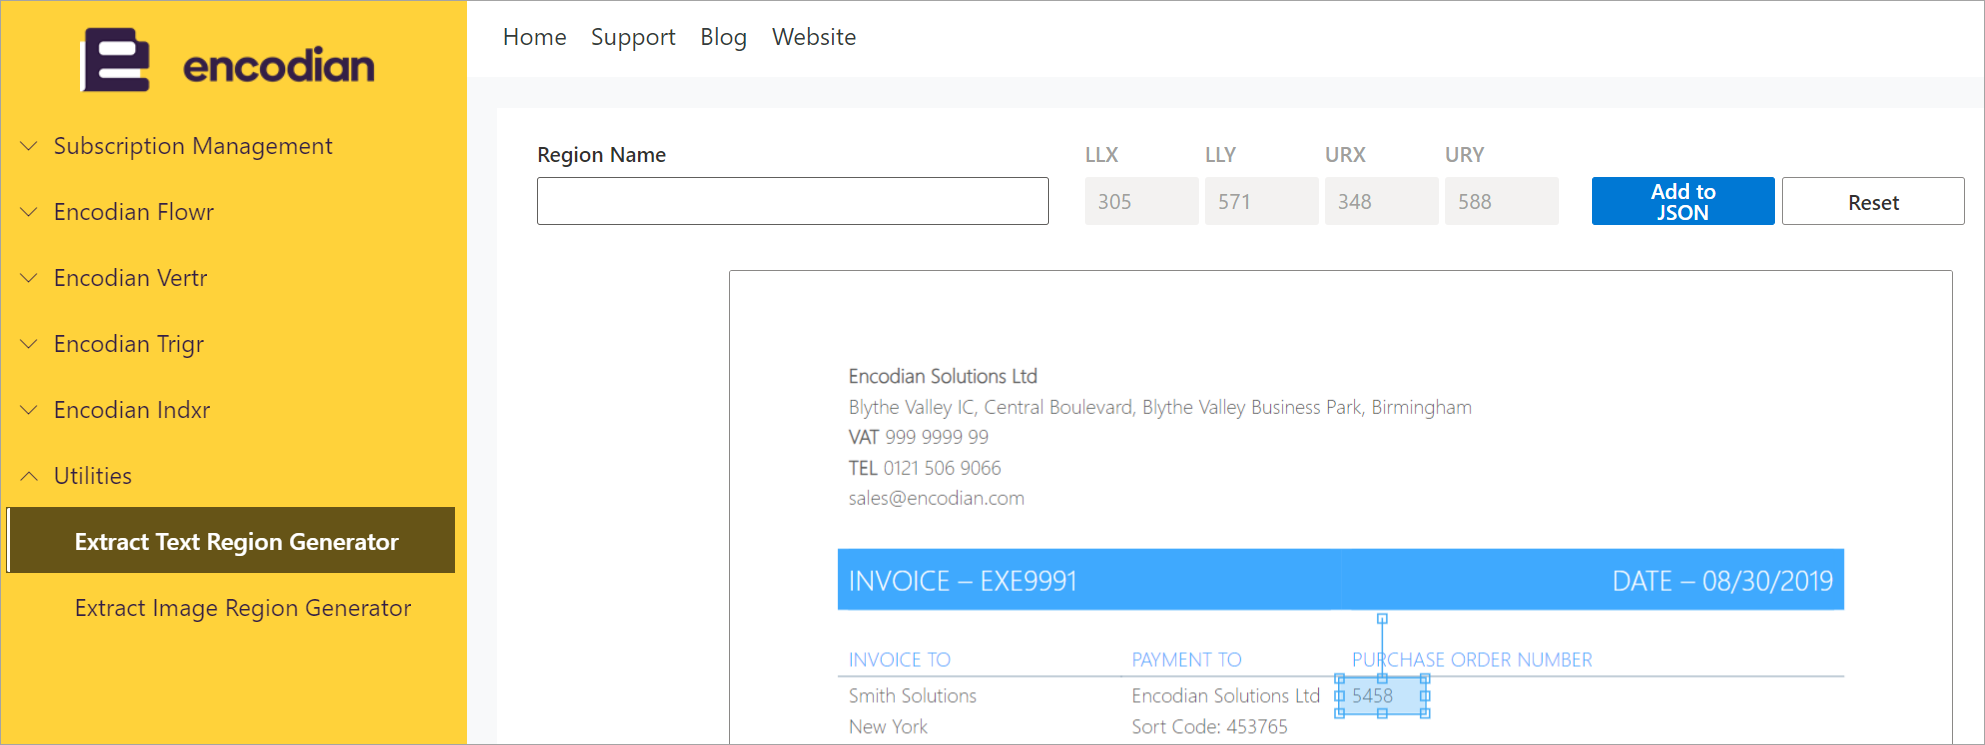Image resolution: width=1985 pixels, height=745 pixels.
Task: Open the Support link
Action: pos(633,37)
